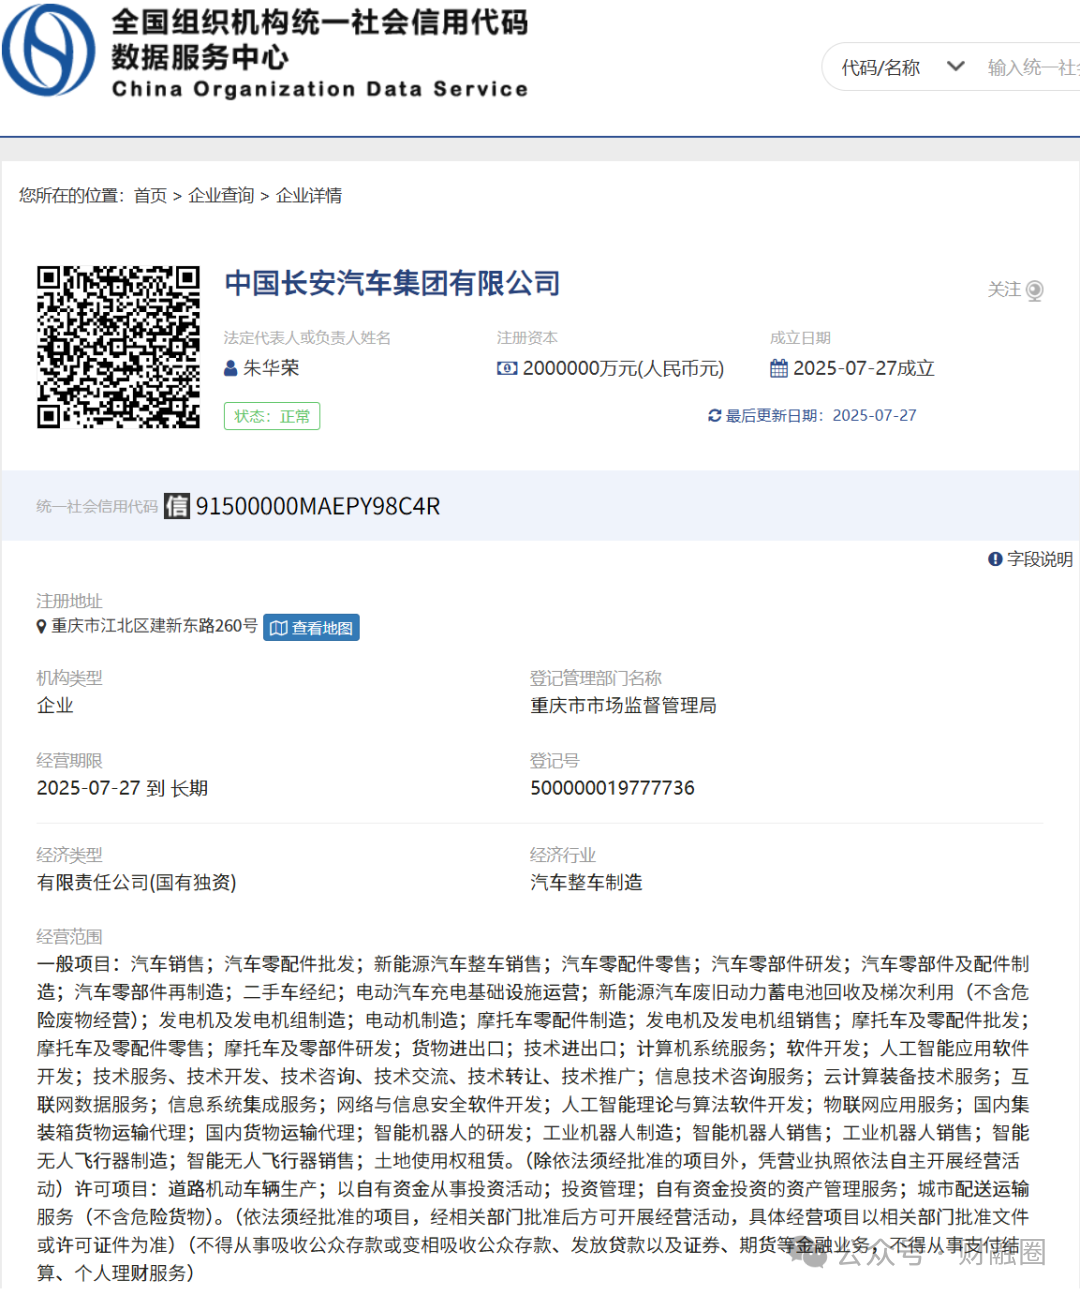Screen dimensions: 1080x1295
Task: Open the 代码/名称 search type dropdown
Action: coord(902,67)
